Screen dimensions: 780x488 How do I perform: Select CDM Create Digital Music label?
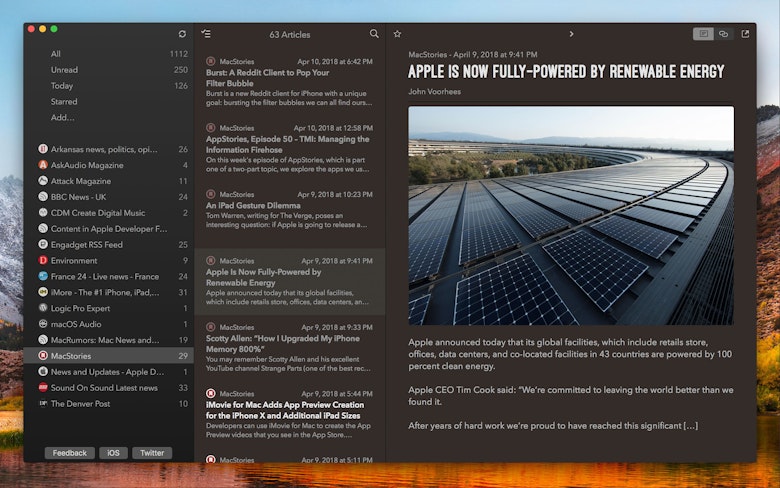click(x=98, y=212)
